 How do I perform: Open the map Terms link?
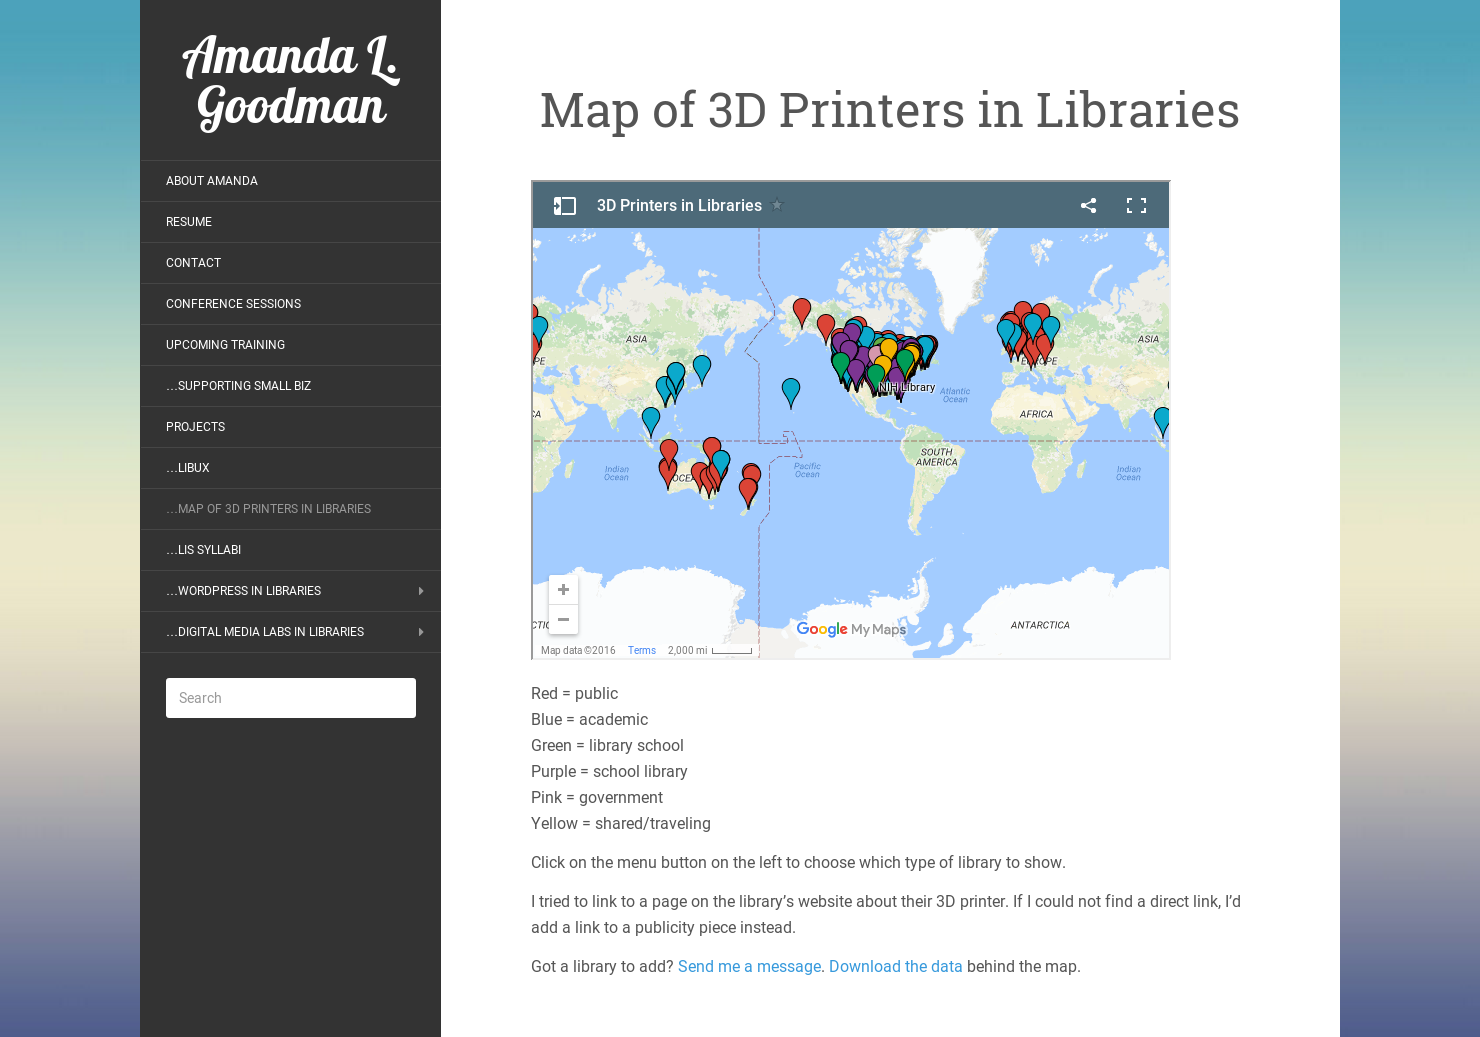(642, 650)
